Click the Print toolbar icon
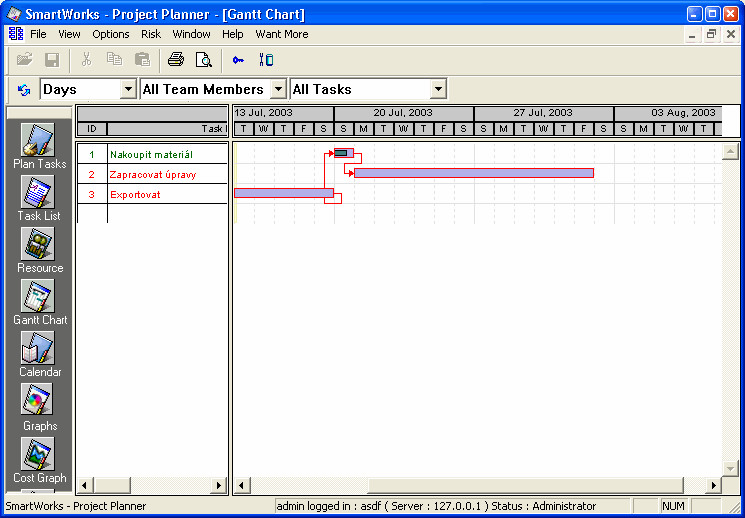The image size is (745, 518). (176, 60)
